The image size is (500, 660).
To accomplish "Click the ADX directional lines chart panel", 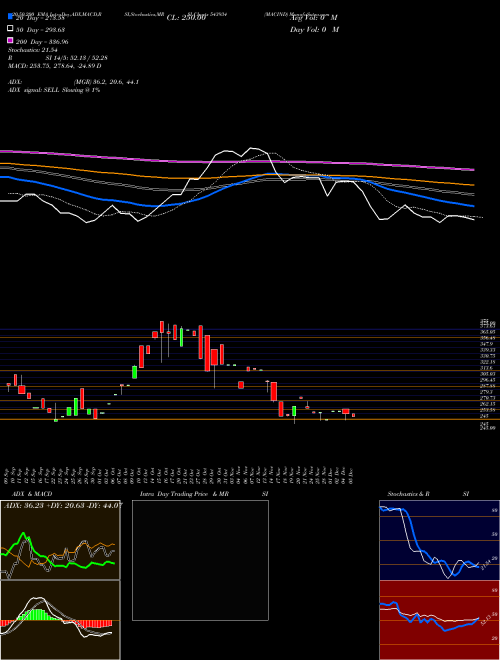I will (x=60, y=540).
